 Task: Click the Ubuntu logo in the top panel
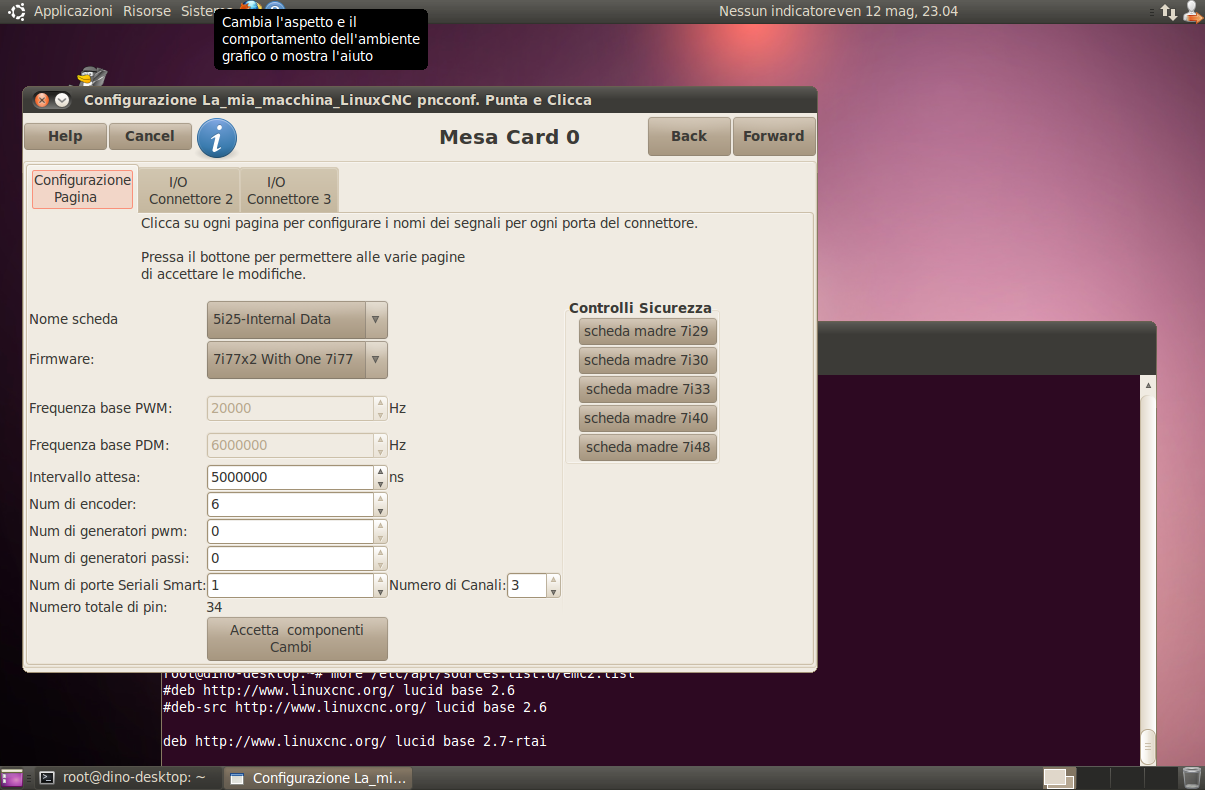[17, 11]
